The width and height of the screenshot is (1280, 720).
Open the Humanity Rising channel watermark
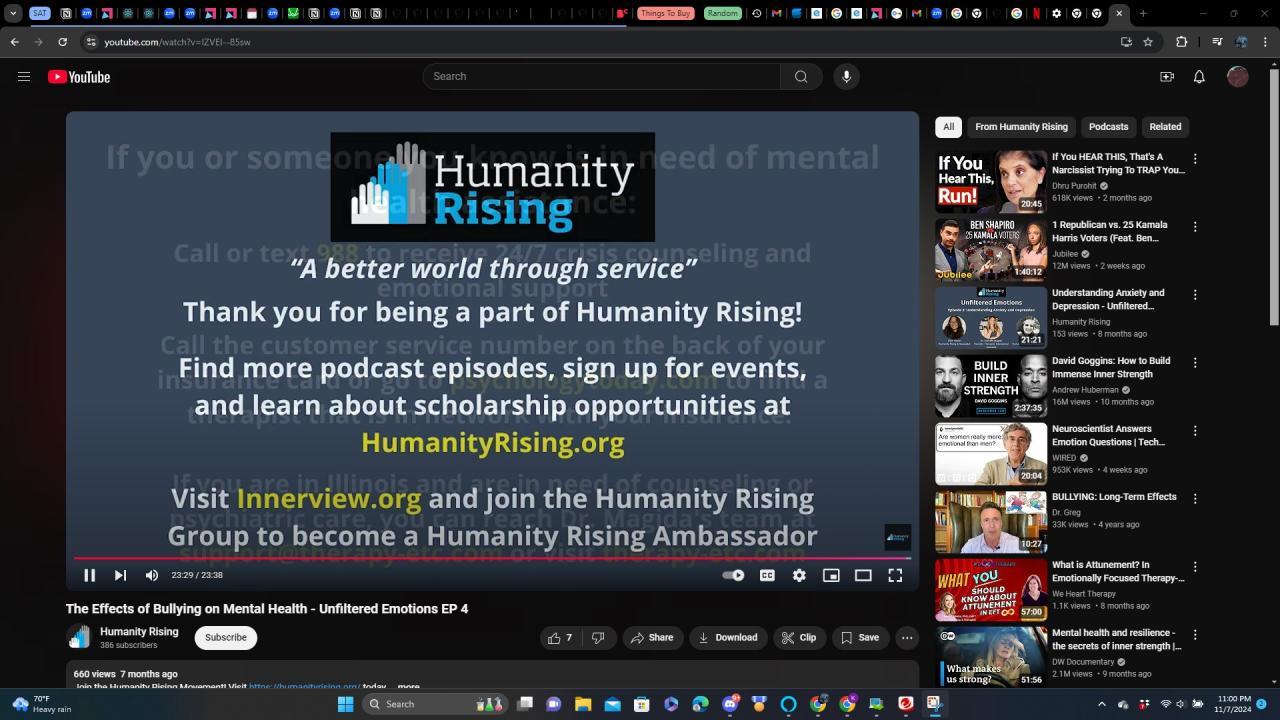pyautogui.click(x=897, y=537)
